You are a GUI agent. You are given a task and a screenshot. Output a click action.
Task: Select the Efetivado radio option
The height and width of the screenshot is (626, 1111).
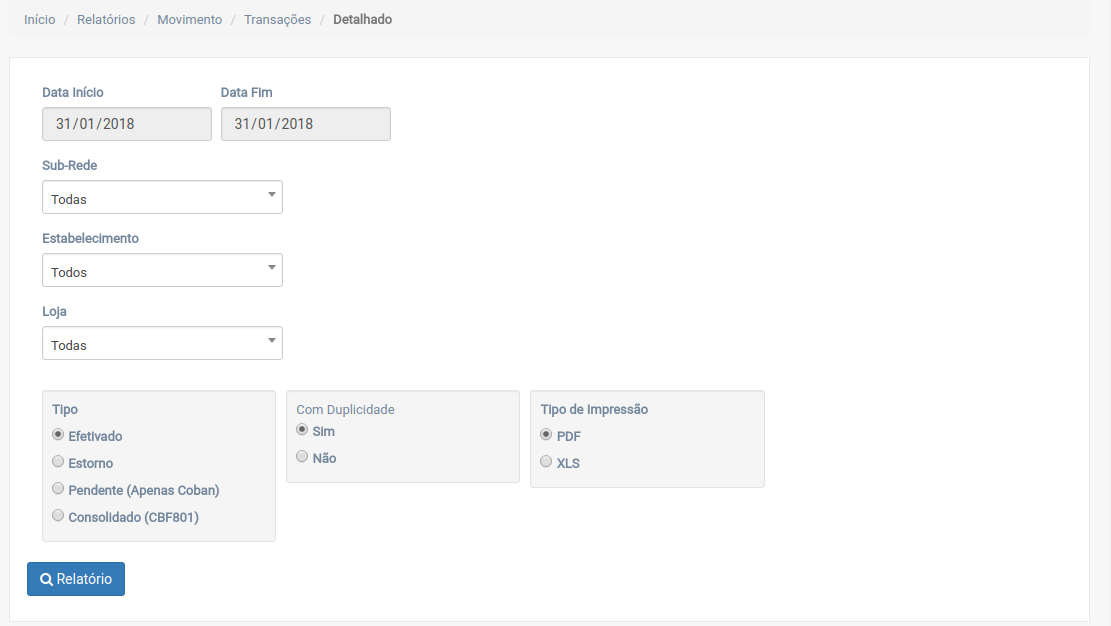coord(58,435)
